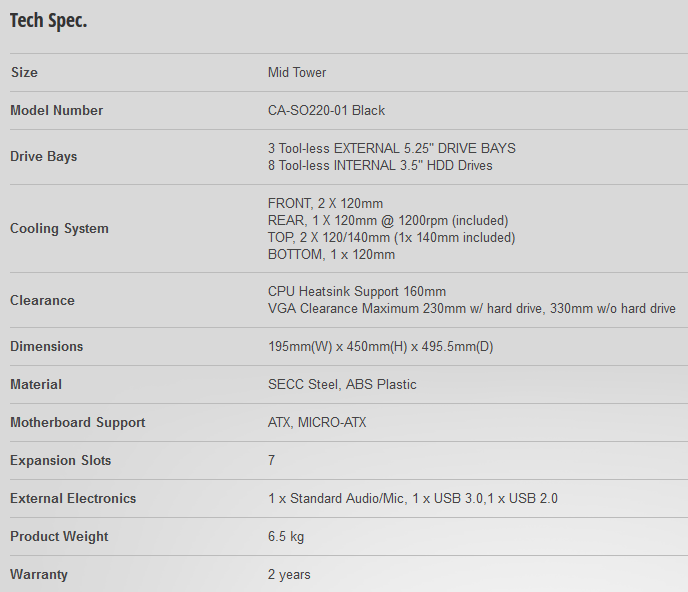Click the 2 years warranty value
Viewport: 688px width, 592px height.
point(289,575)
